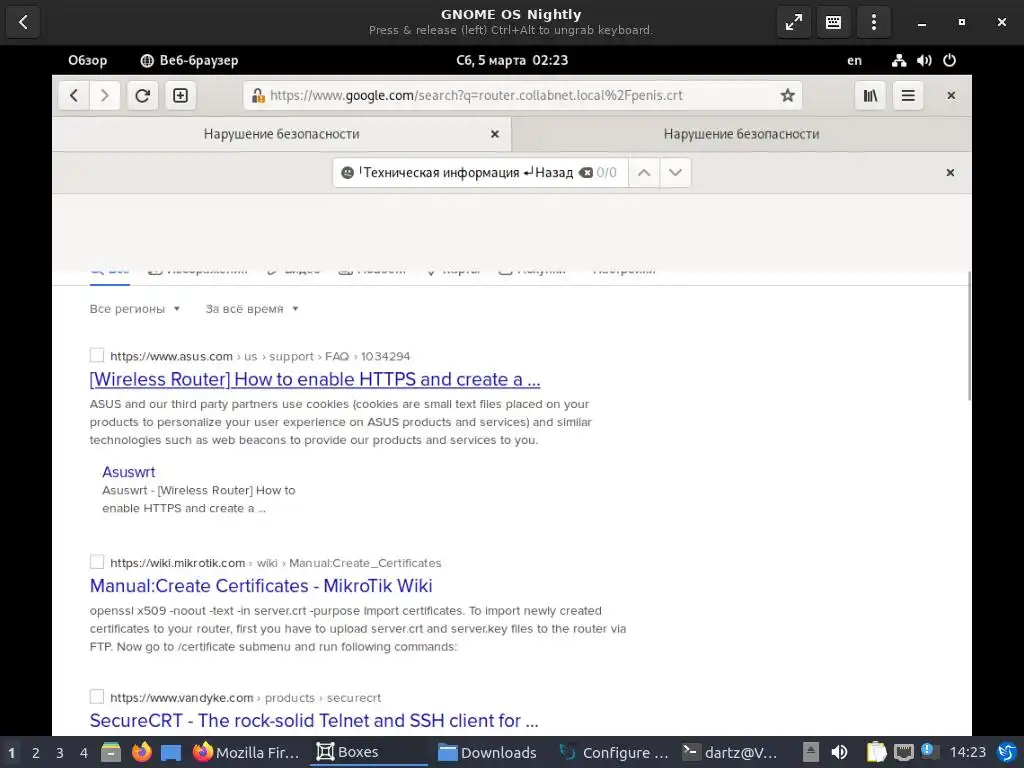Open the Asuswrt sublink
The height and width of the screenshot is (768, 1024).
[x=129, y=472]
